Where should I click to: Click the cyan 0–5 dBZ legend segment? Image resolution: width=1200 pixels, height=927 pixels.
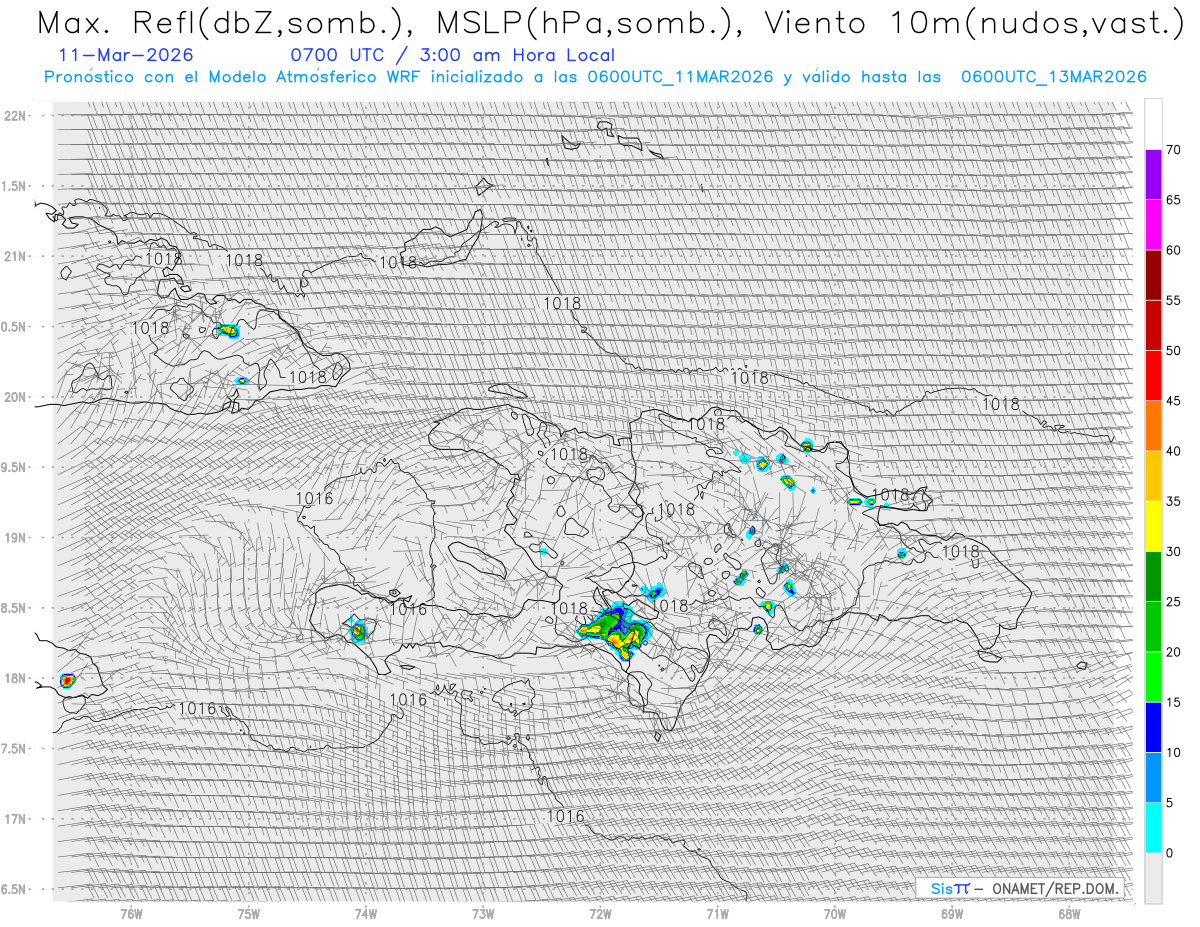[x=1153, y=827]
